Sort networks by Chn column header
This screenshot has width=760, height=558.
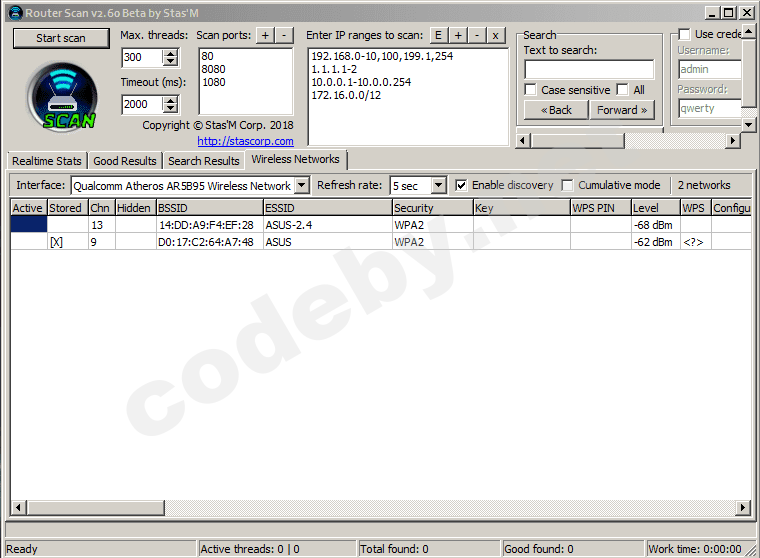tap(101, 208)
